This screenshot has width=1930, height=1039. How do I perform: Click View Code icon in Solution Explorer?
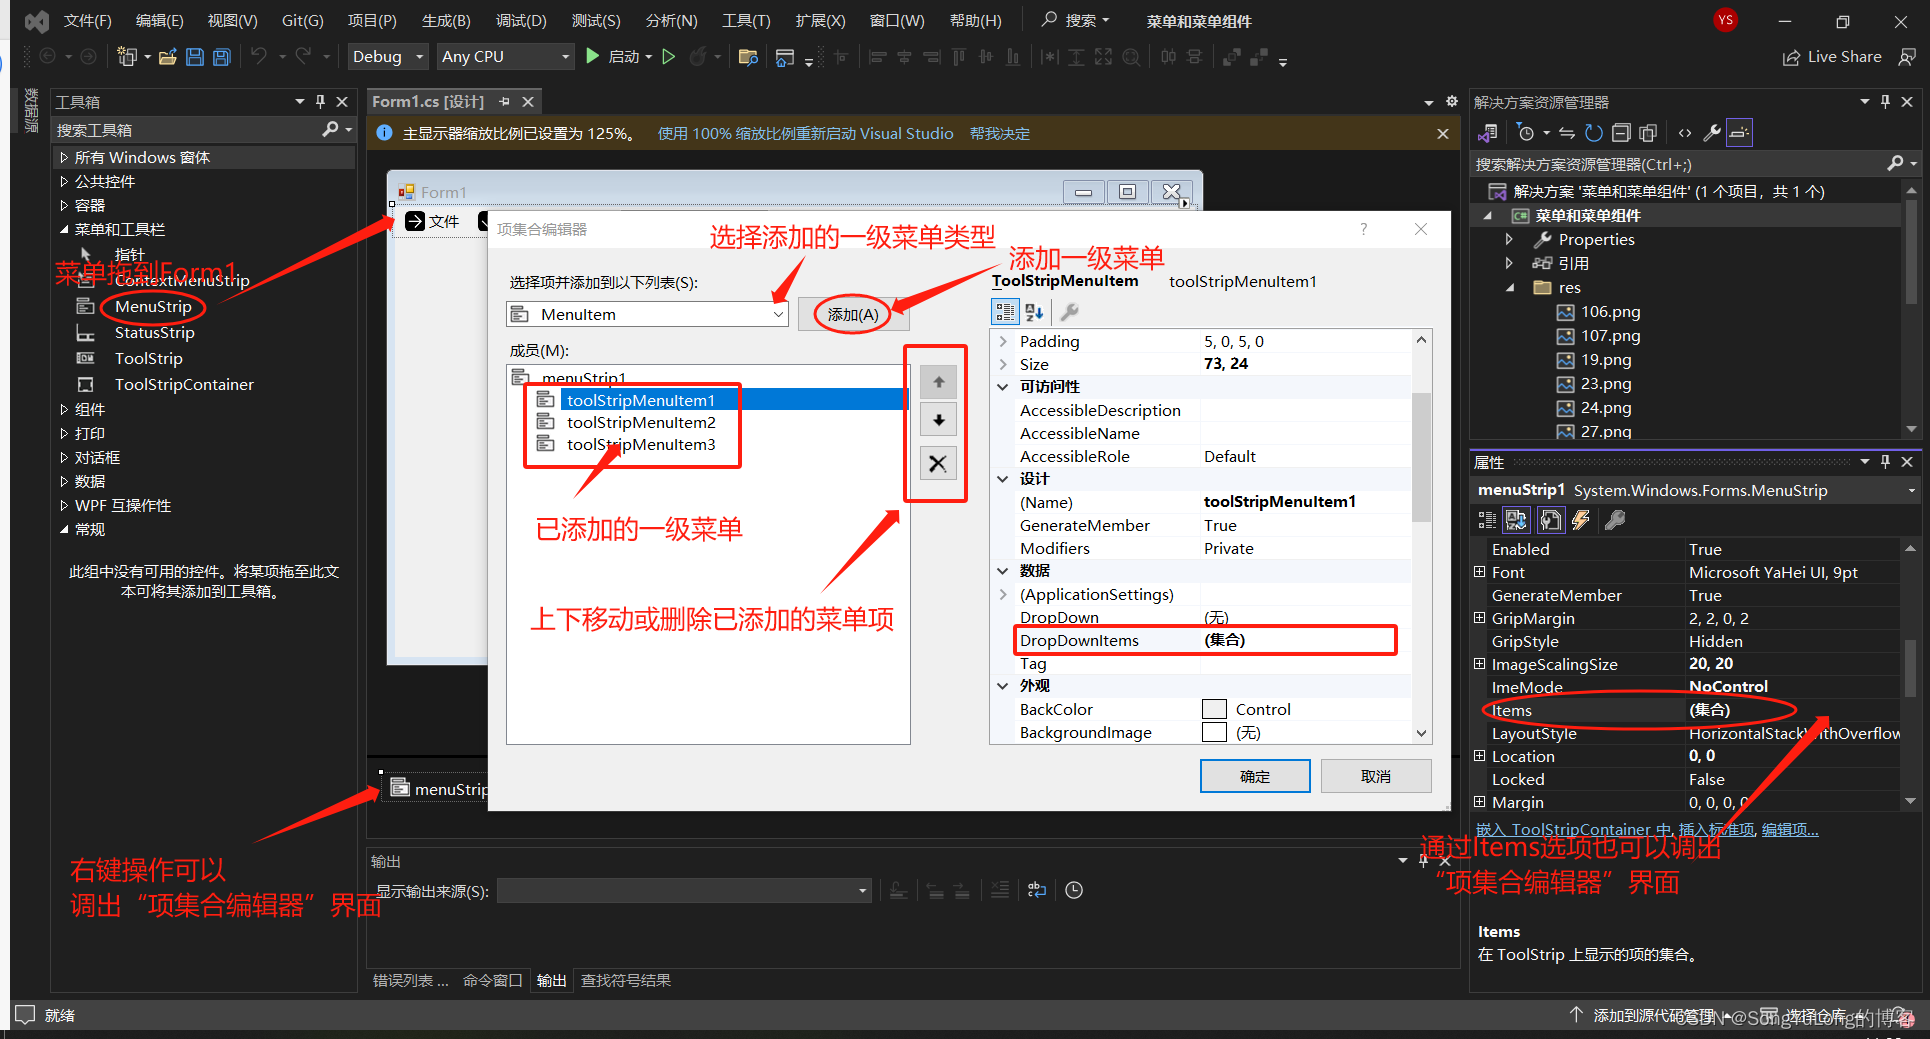[x=1685, y=132]
